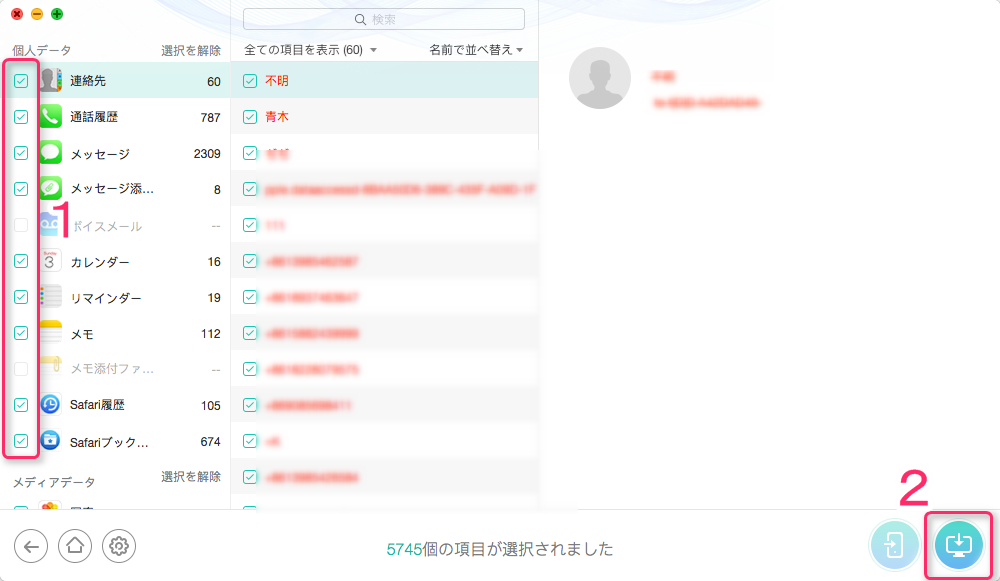Screen dimensions: 1000x581
Task: Select the リマインダー category label
Action: point(105,298)
